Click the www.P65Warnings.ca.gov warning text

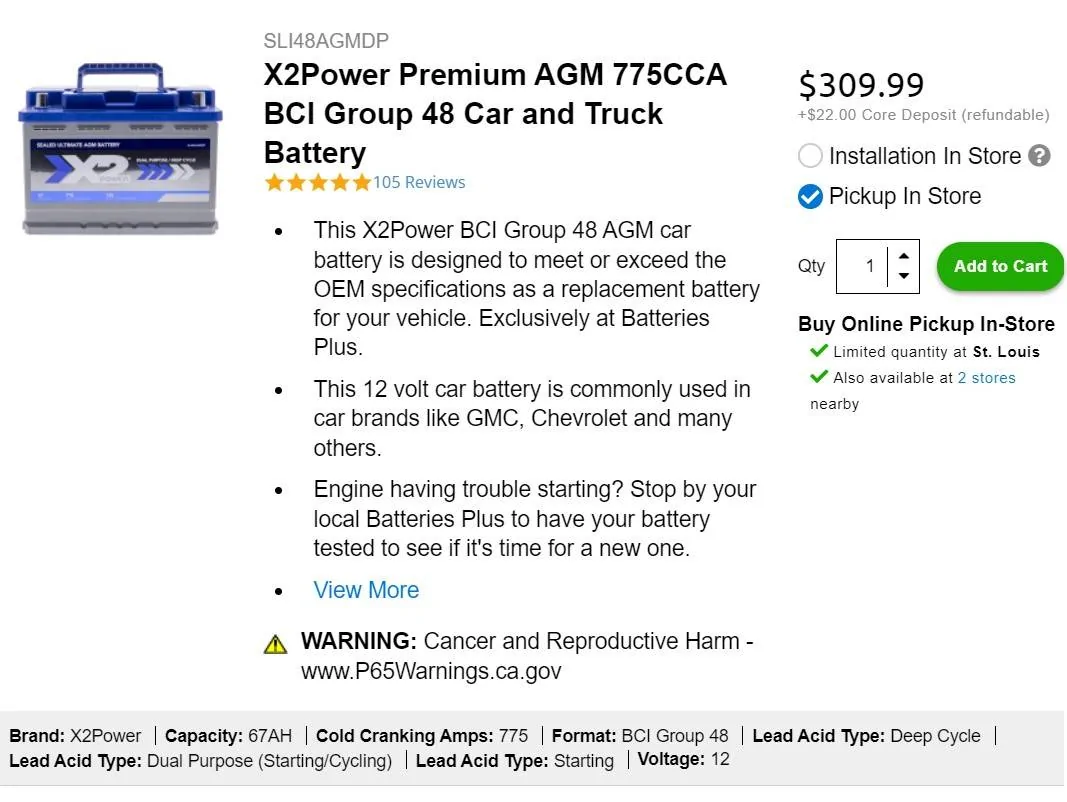(431, 671)
